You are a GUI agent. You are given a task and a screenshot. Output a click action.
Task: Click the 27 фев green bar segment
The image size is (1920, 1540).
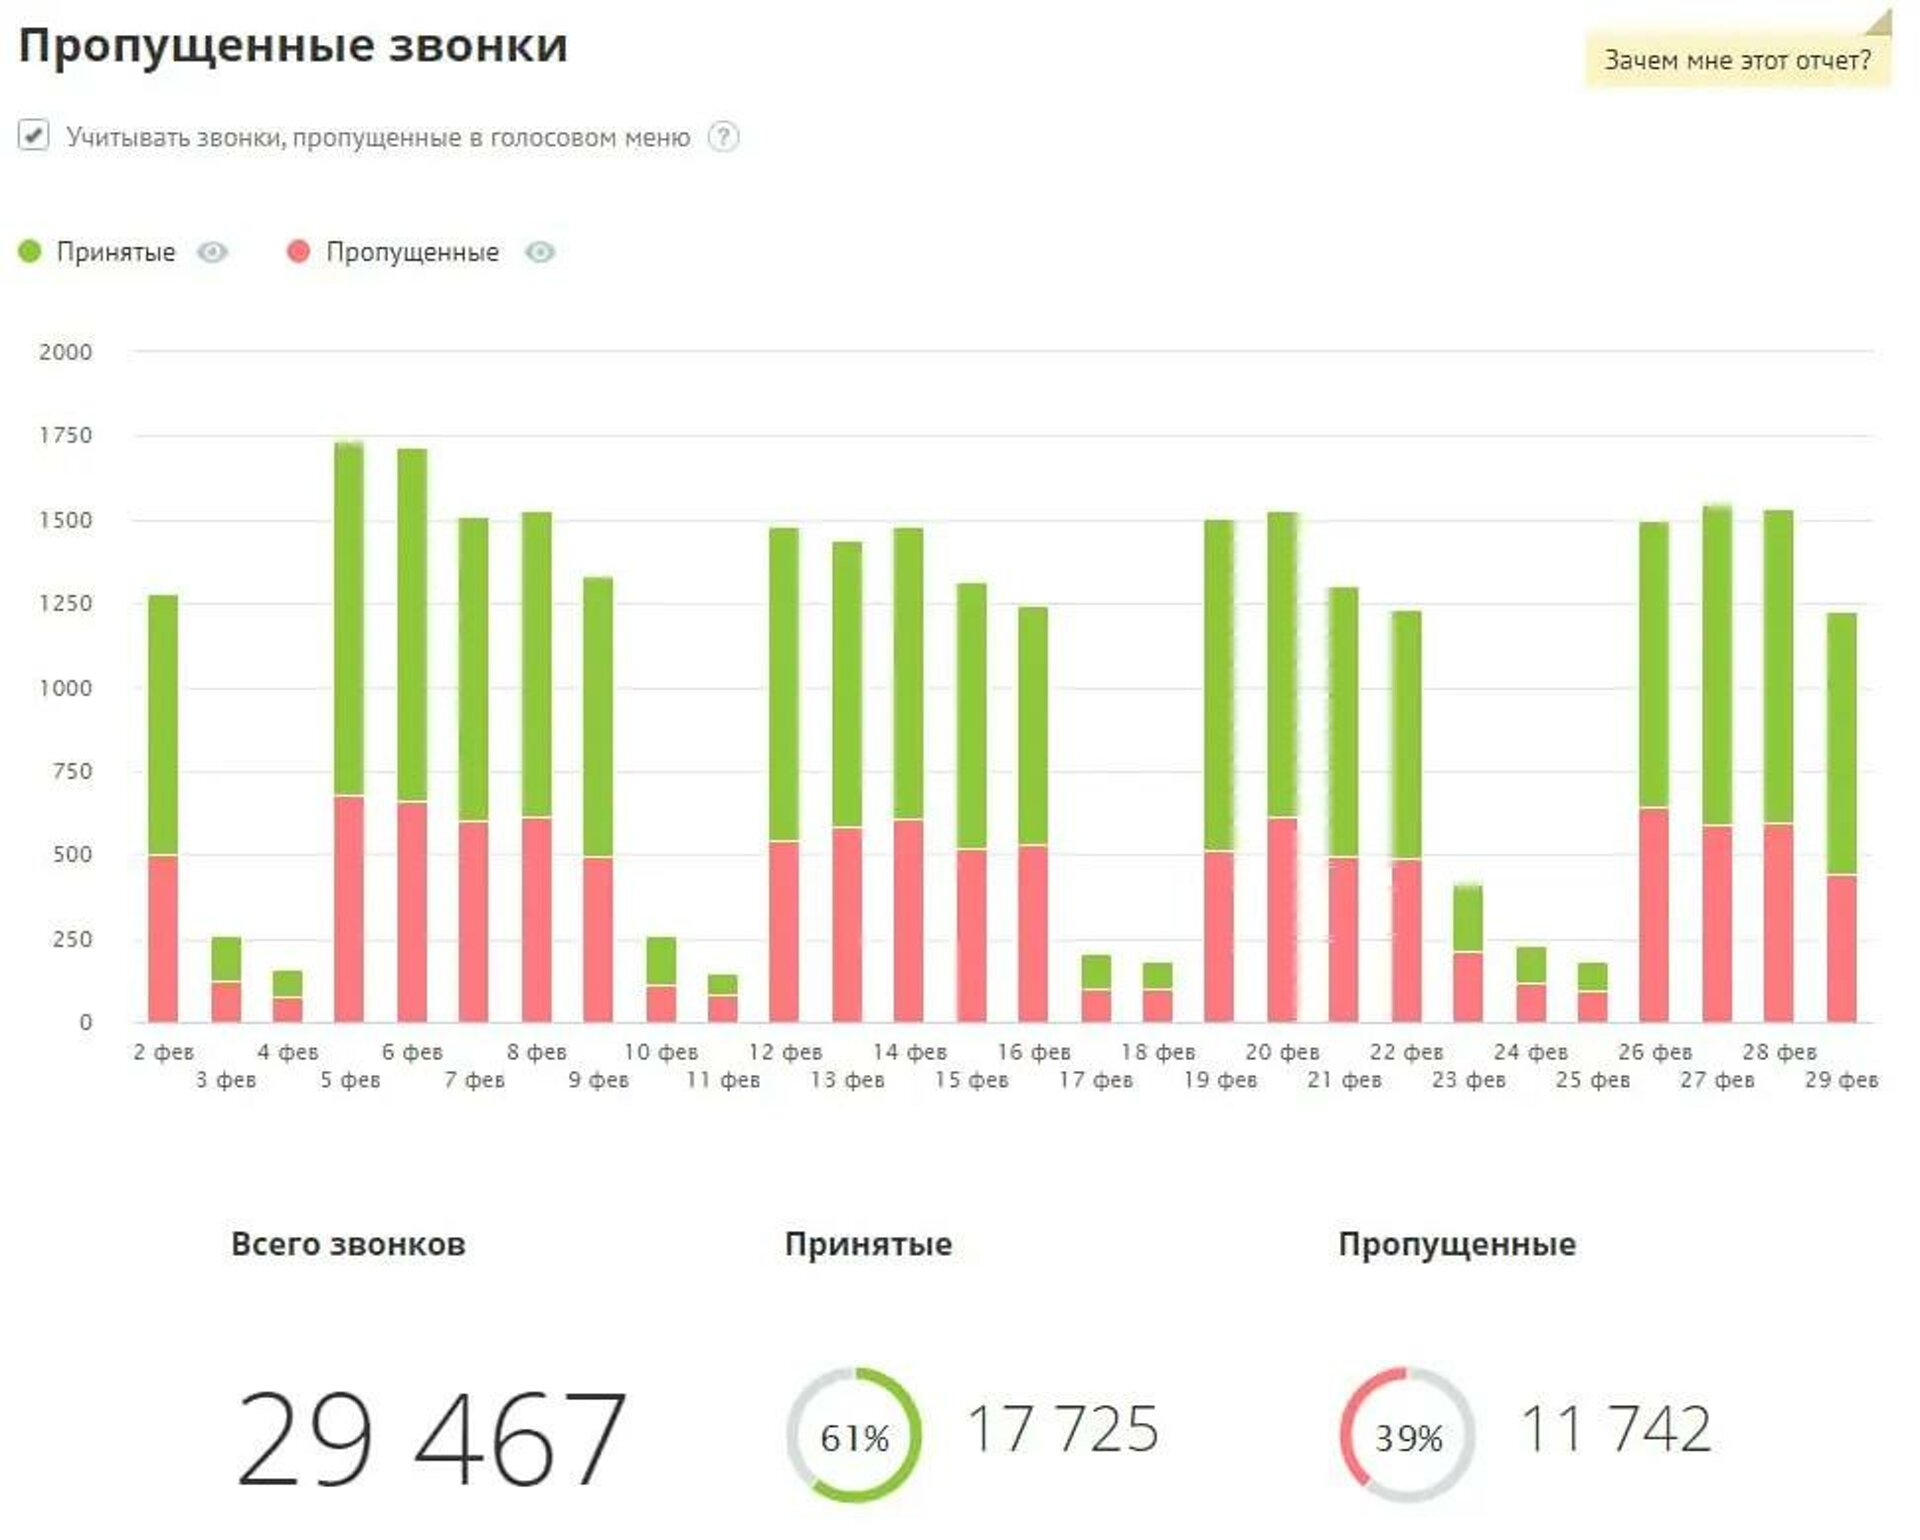1717,666
